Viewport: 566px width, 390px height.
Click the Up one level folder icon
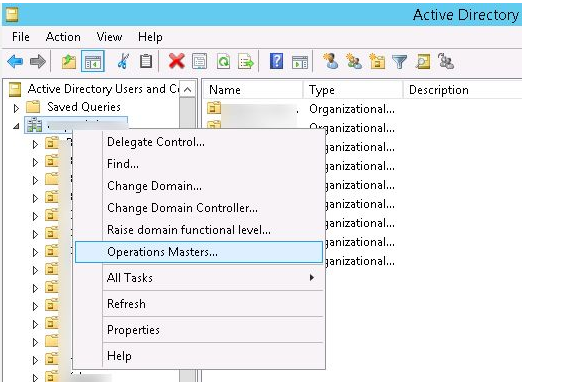69,61
